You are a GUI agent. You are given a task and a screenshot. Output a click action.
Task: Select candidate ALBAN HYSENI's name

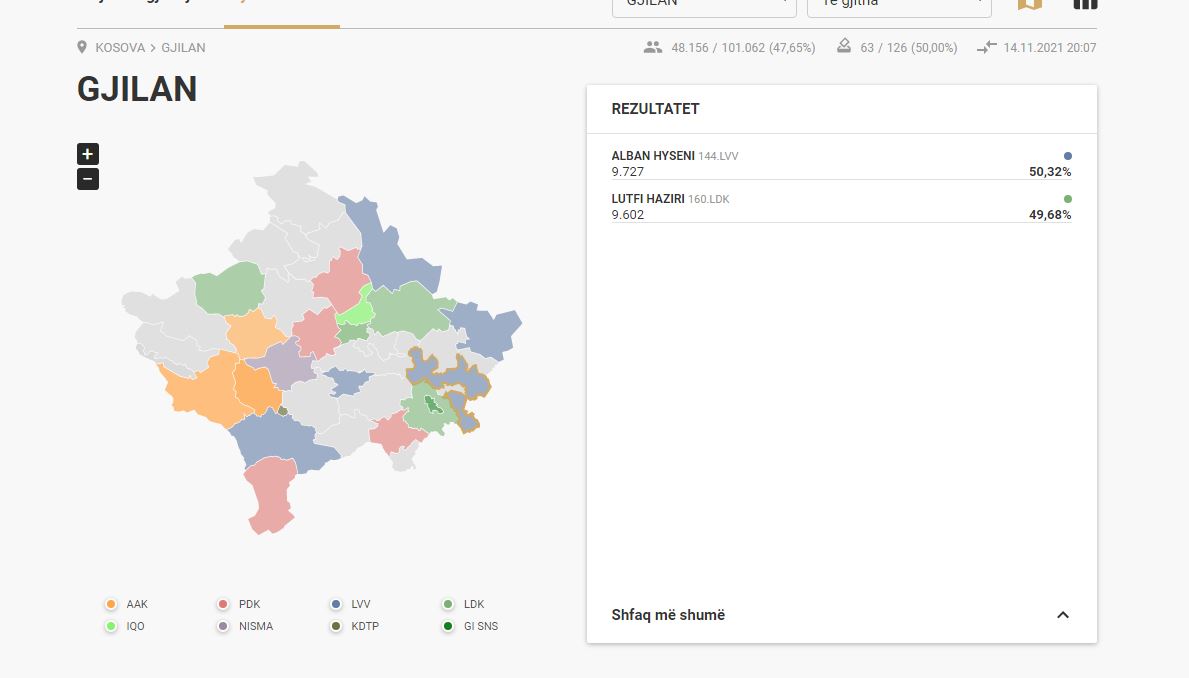click(653, 155)
